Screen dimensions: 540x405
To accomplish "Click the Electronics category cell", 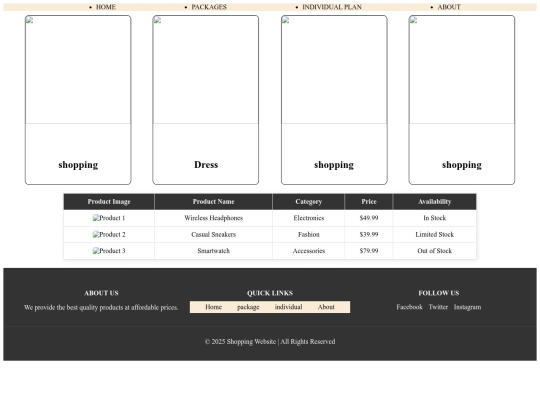I will 309,218.
